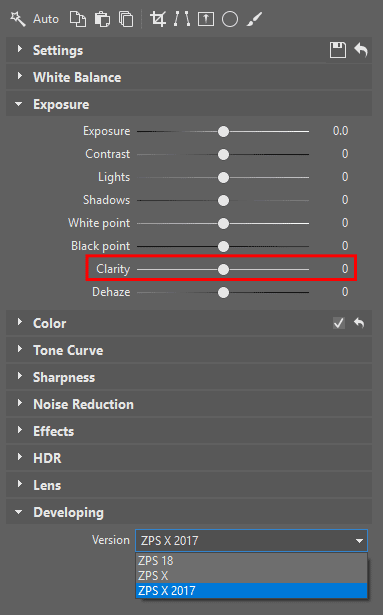Select the Crop tool icon
The width and height of the screenshot is (383, 615).
click(158, 19)
